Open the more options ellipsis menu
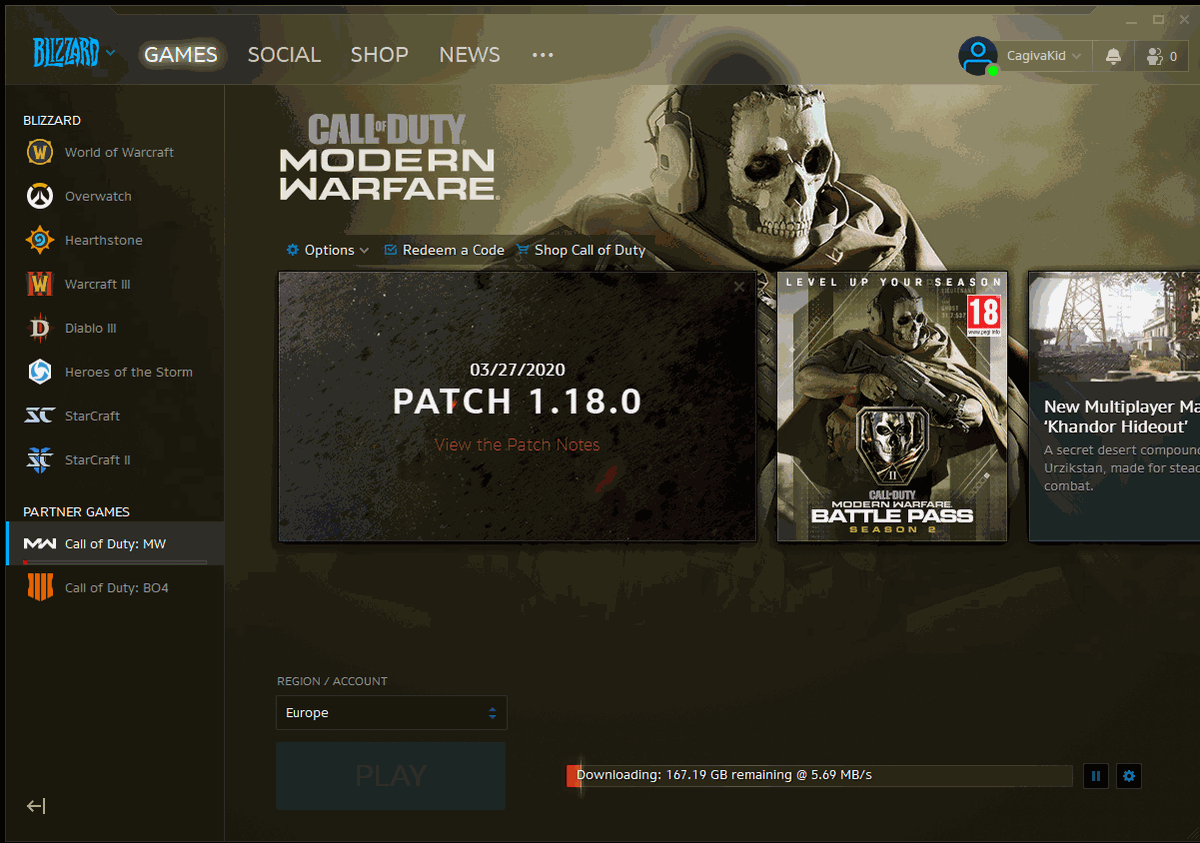Viewport: 1200px width, 843px height. (543, 55)
